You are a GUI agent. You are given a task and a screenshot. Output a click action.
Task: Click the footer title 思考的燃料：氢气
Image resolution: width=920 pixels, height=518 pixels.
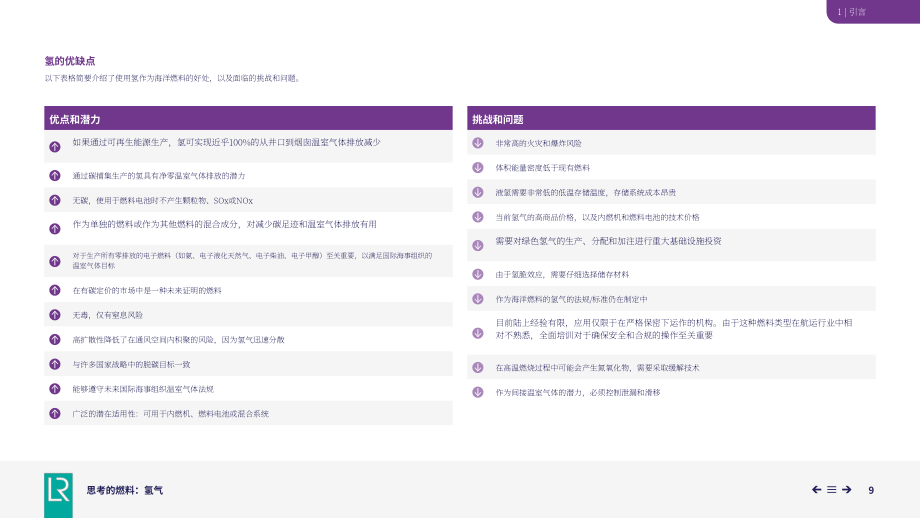point(125,490)
